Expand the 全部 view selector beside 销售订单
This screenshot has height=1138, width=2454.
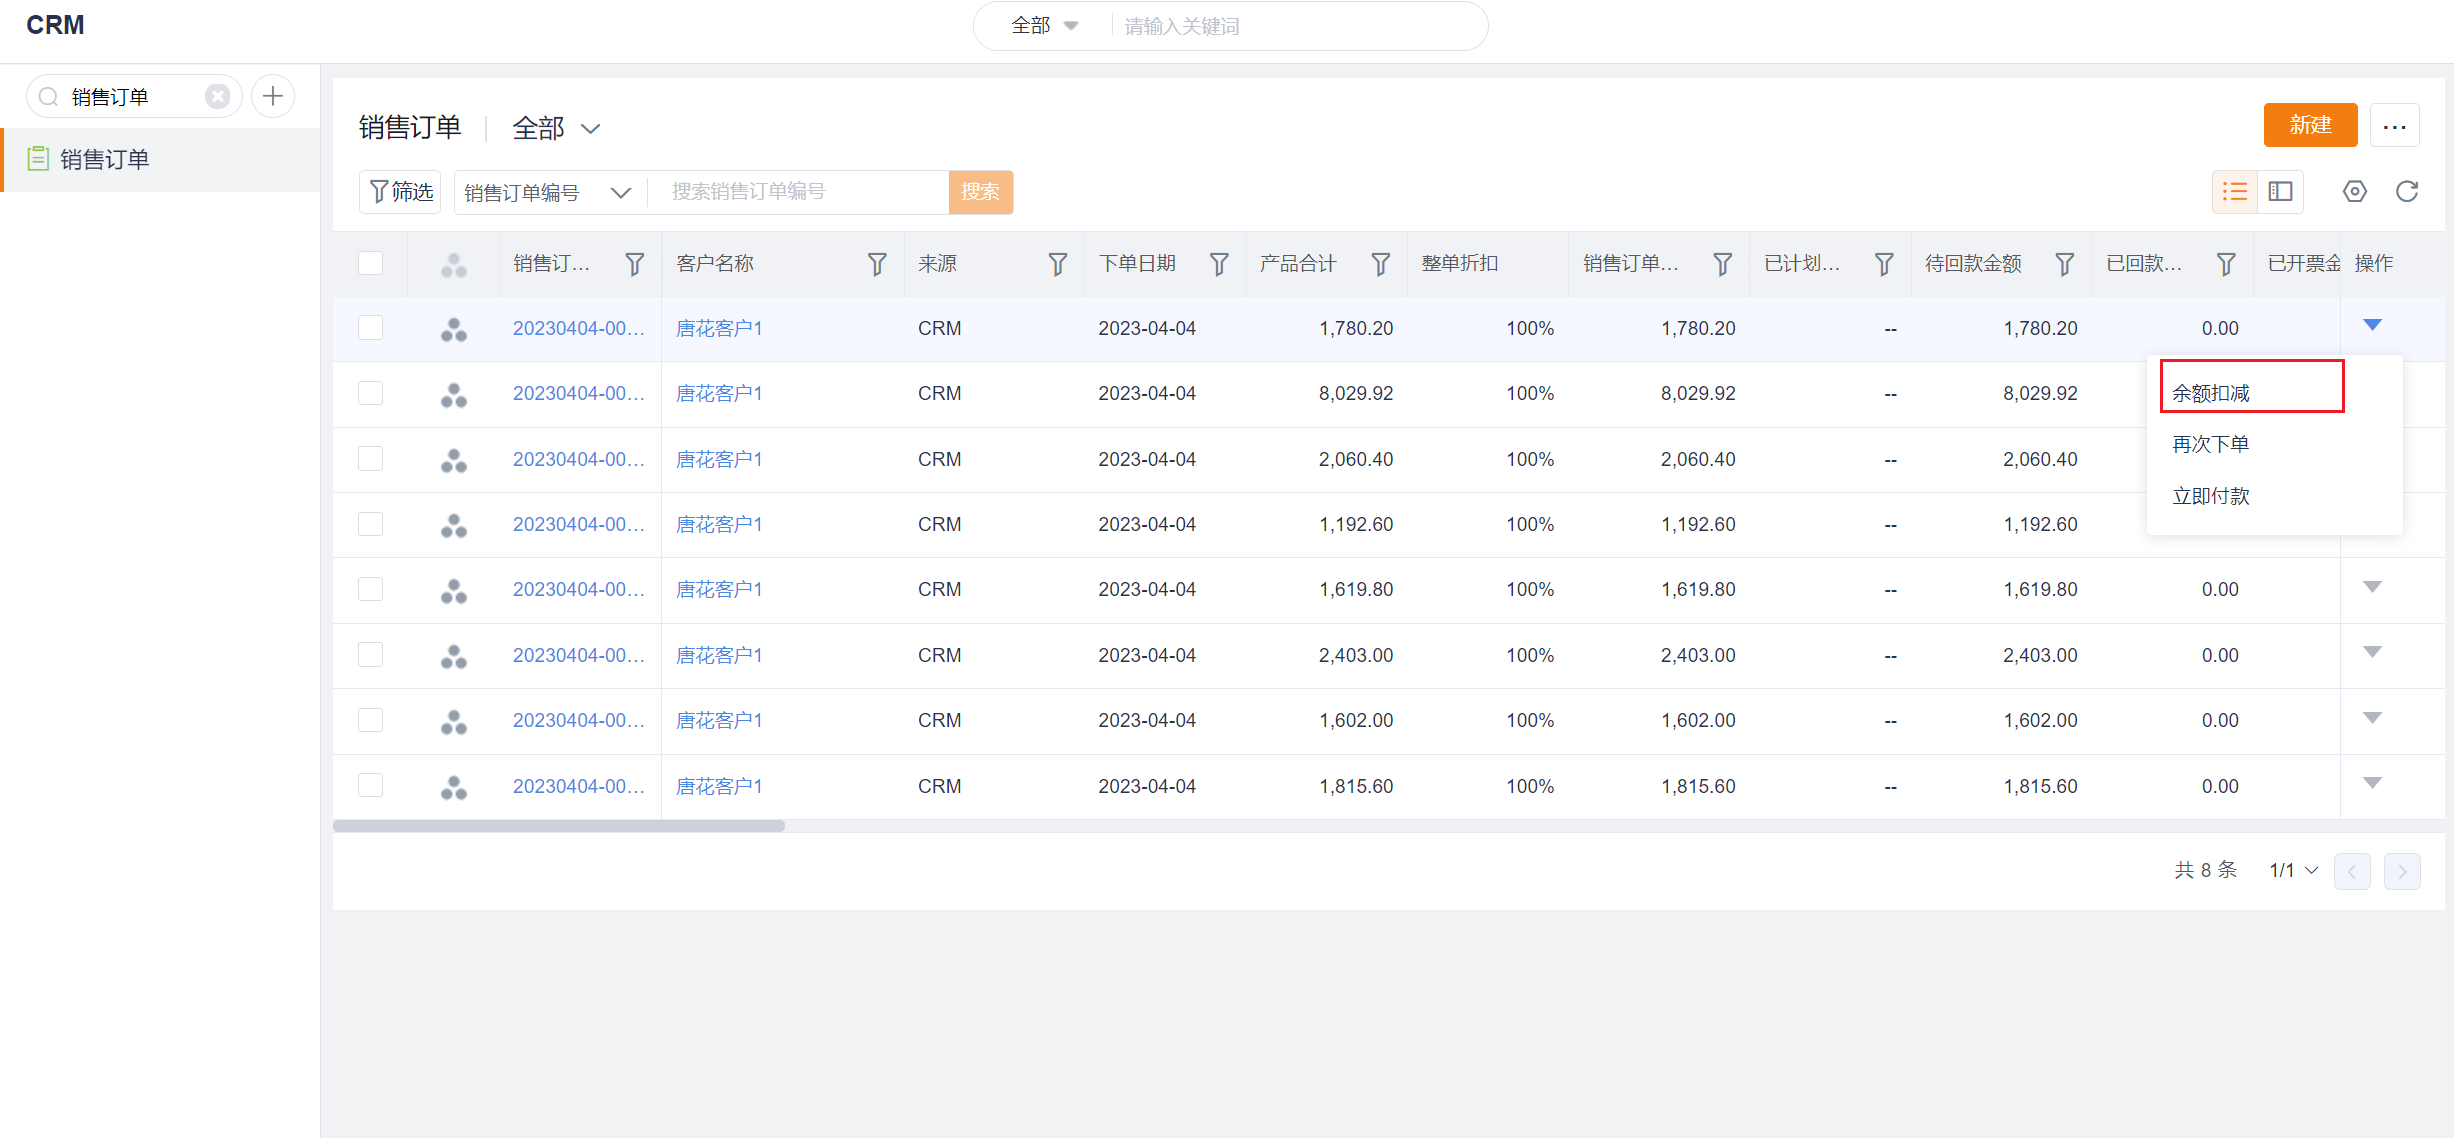tap(556, 128)
